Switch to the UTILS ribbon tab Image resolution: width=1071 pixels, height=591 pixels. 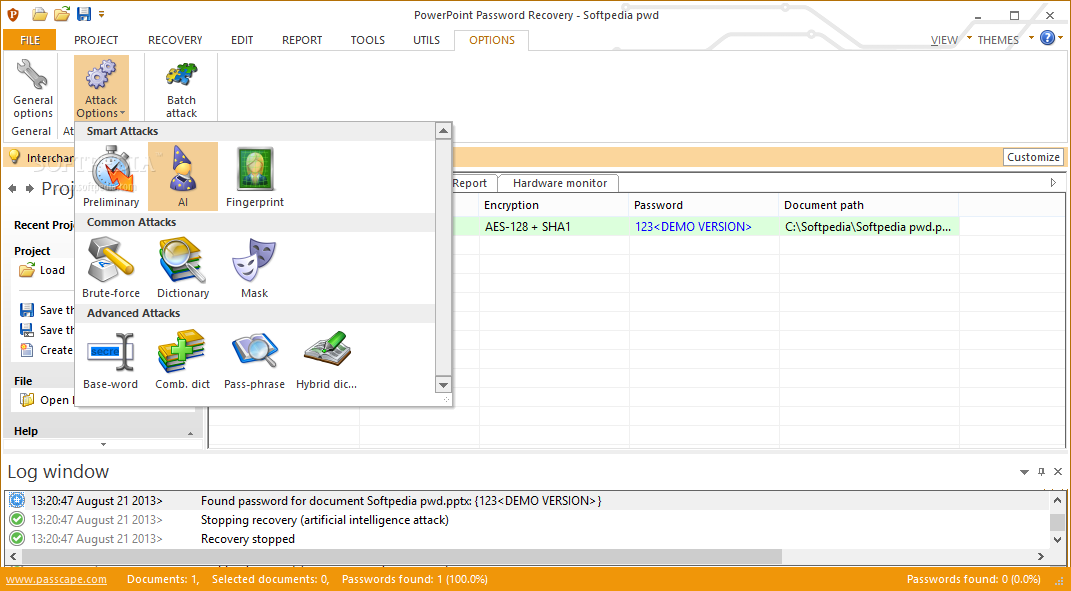[x=426, y=40]
